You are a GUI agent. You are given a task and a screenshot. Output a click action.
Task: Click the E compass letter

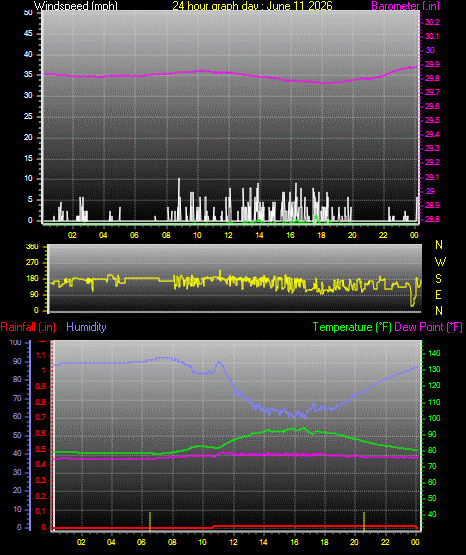pyautogui.click(x=438, y=295)
